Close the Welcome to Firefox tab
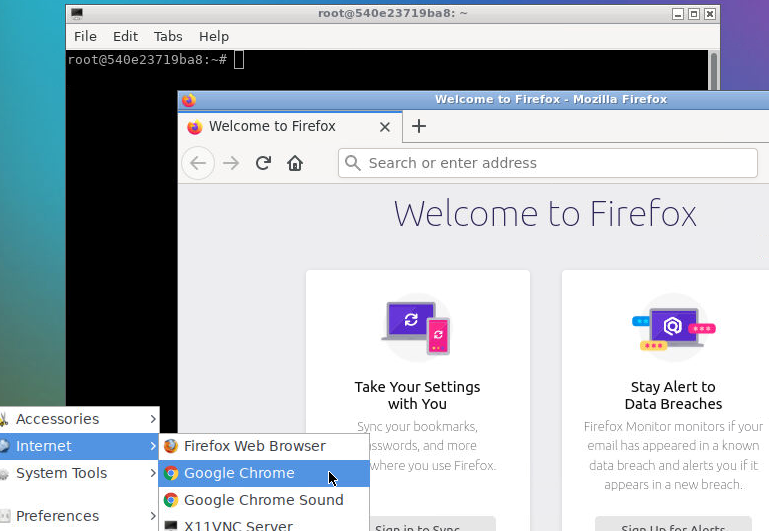Viewport: 769px width, 531px height. 385,127
